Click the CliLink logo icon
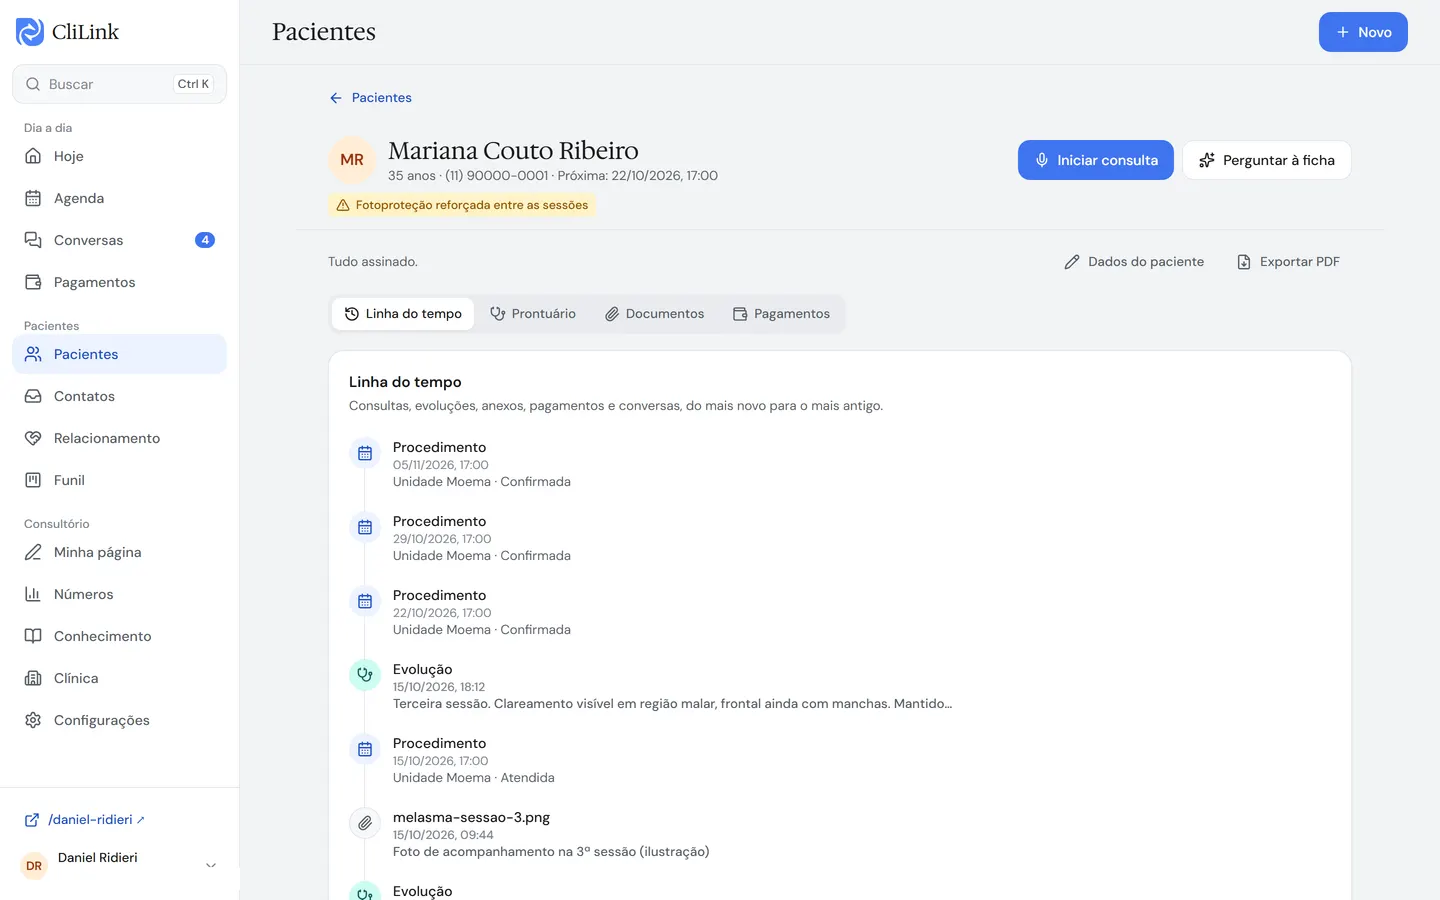Screen dimensions: 1440x900 30,32
